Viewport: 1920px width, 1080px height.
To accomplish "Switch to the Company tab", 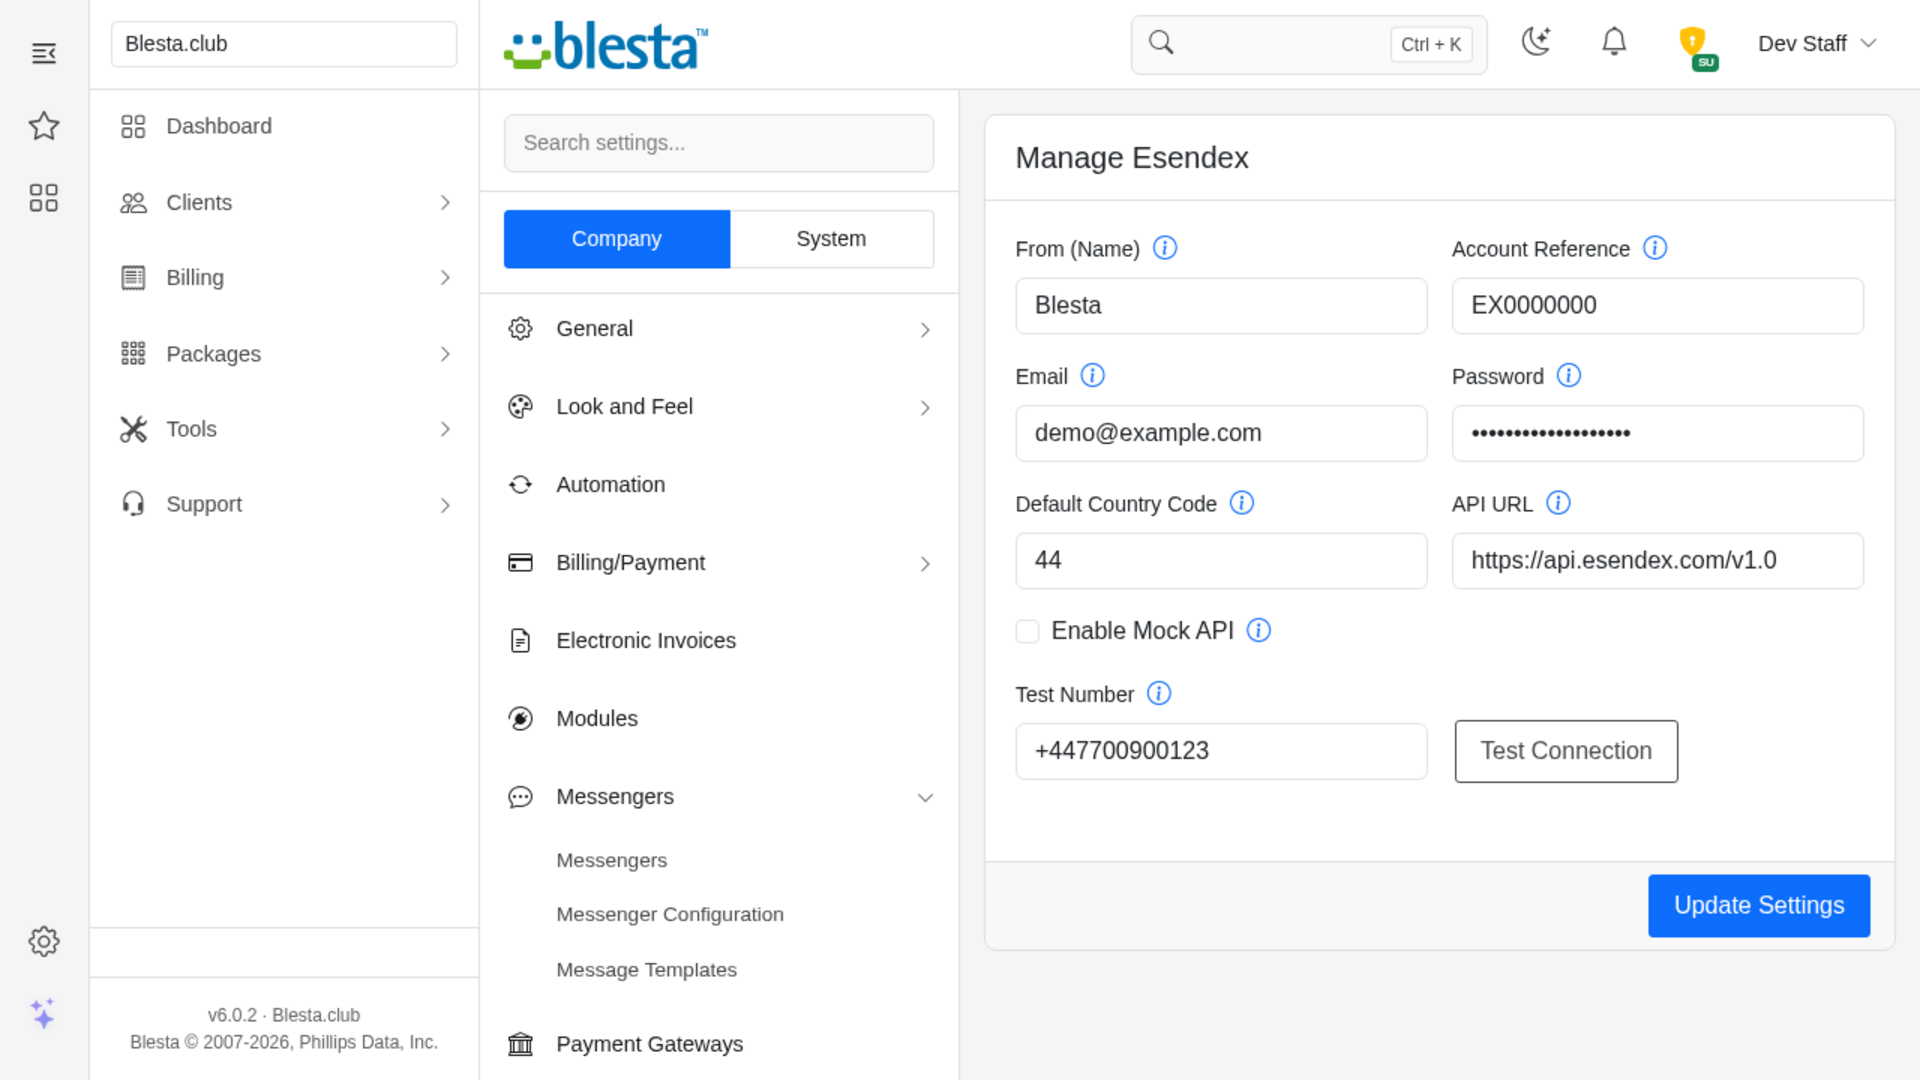I will point(617,239).
